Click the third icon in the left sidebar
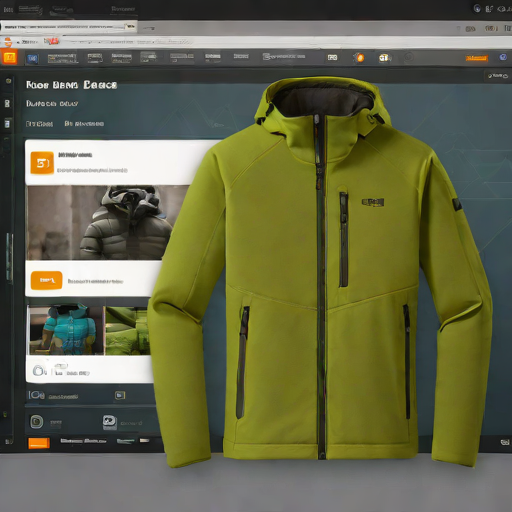This screenshot has height=512, width=512. point(7,124)
